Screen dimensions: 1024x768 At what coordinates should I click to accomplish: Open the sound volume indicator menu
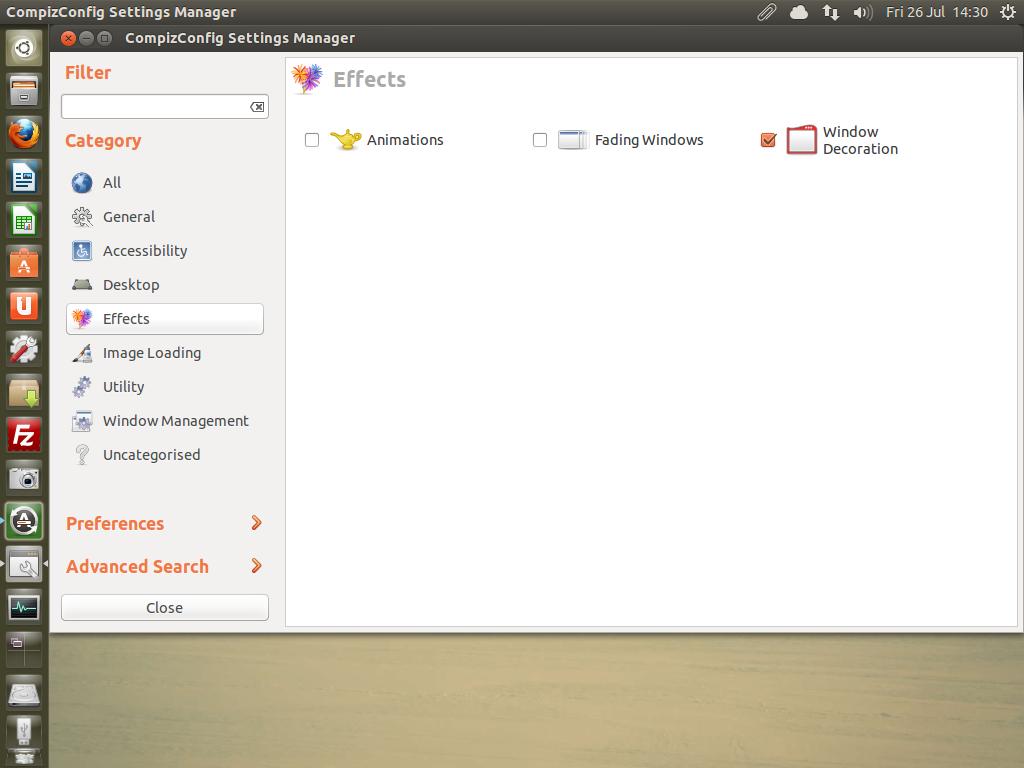tap(862, 12)
